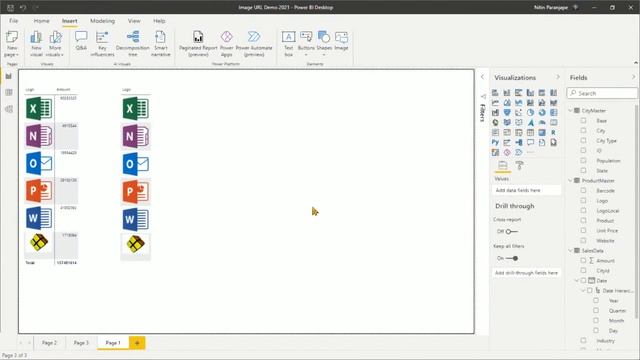Screen dimensions: 640x360
Task: Open the File menu
Action: 13,21
